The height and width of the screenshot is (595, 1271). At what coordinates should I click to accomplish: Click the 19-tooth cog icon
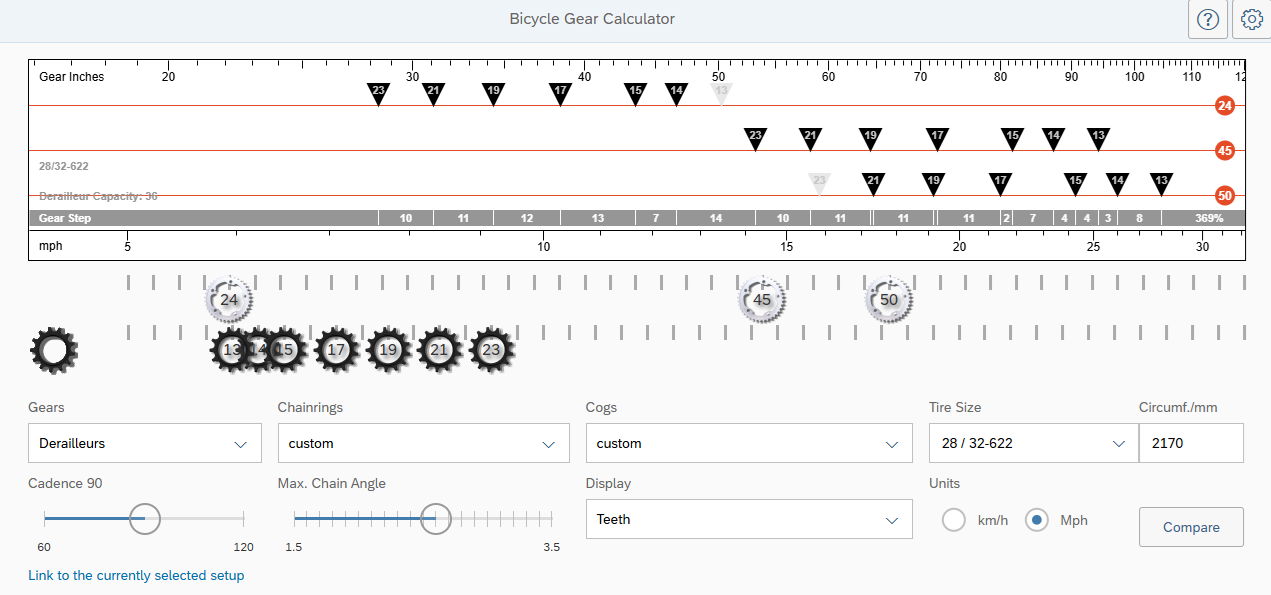pos(389,350)
